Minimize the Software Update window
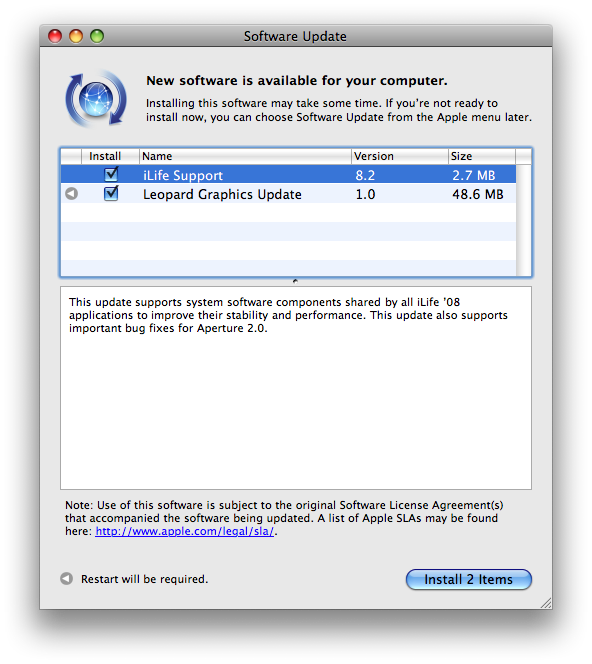 click(76, 36)
